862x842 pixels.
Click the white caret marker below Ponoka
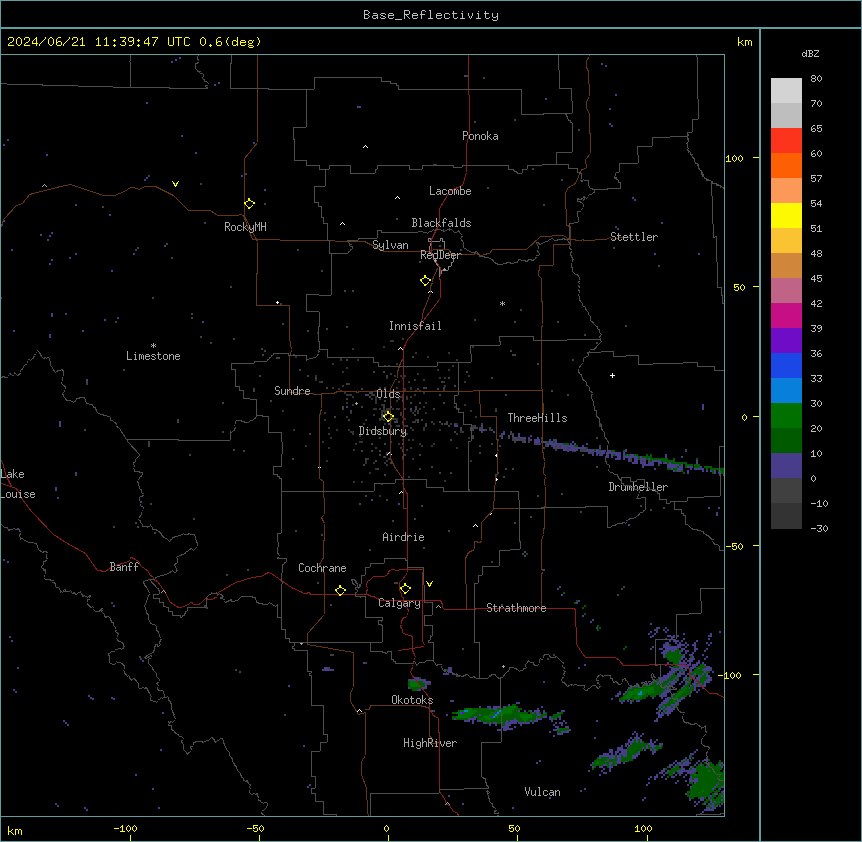point(366,147)
